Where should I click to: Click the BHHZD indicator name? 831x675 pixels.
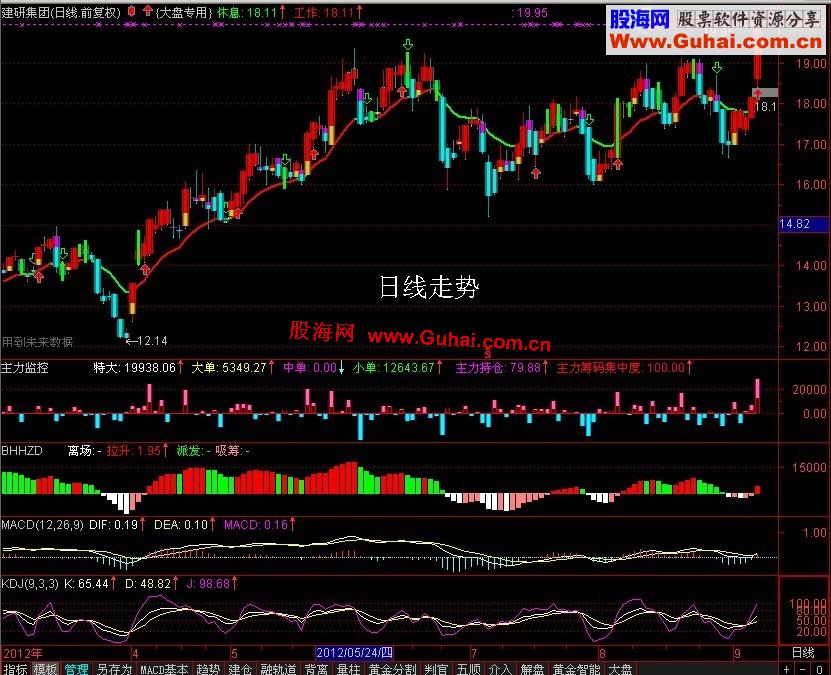[x=22, y=451]
